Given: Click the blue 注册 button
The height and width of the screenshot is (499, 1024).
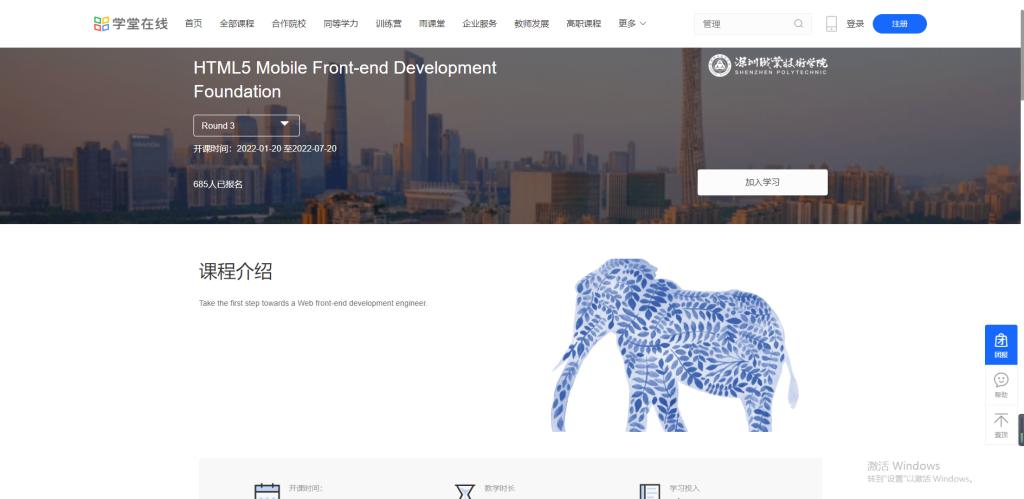Looking at the screenshot, I should 899,24.
